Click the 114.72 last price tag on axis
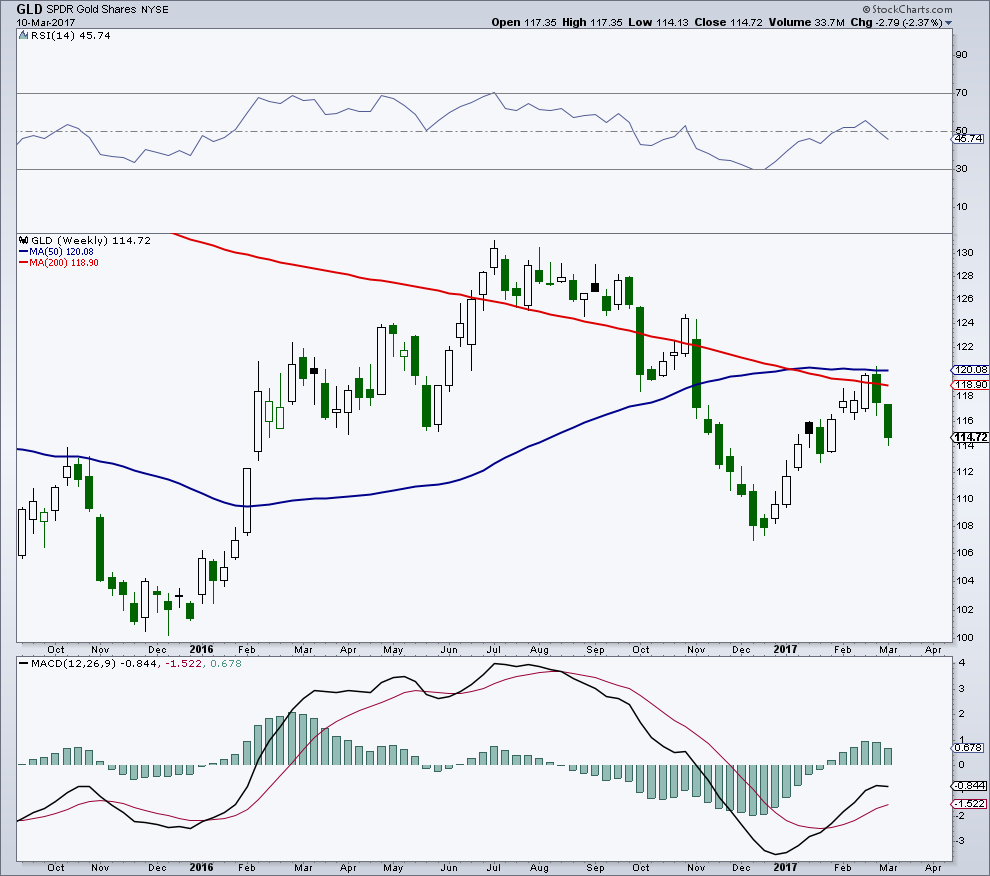Screen dimensions: 990x876 [970, 437]
